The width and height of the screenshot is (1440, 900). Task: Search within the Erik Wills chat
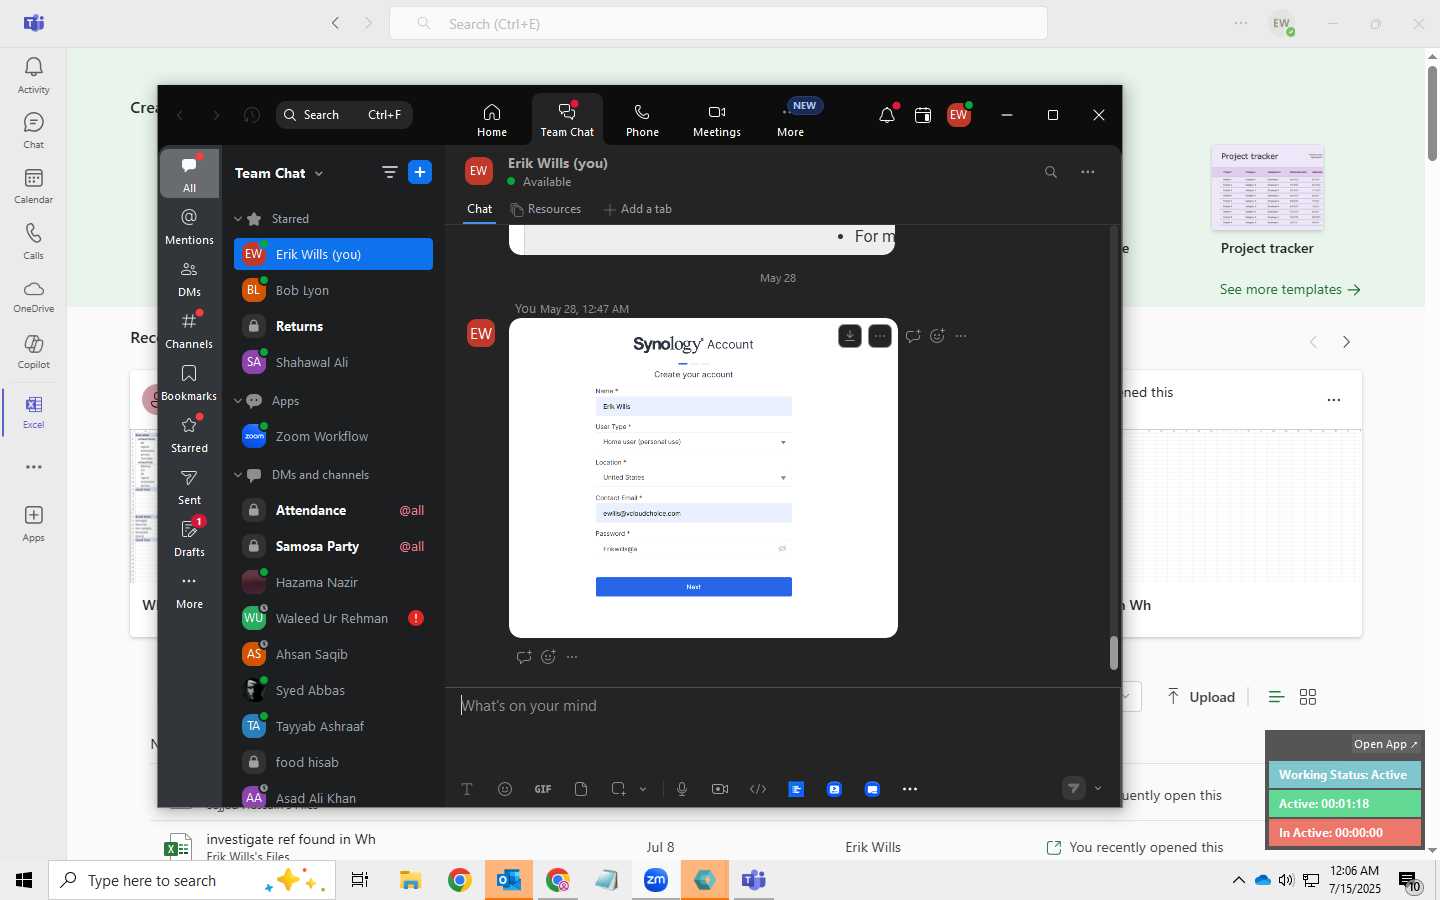click(1051, 172)
